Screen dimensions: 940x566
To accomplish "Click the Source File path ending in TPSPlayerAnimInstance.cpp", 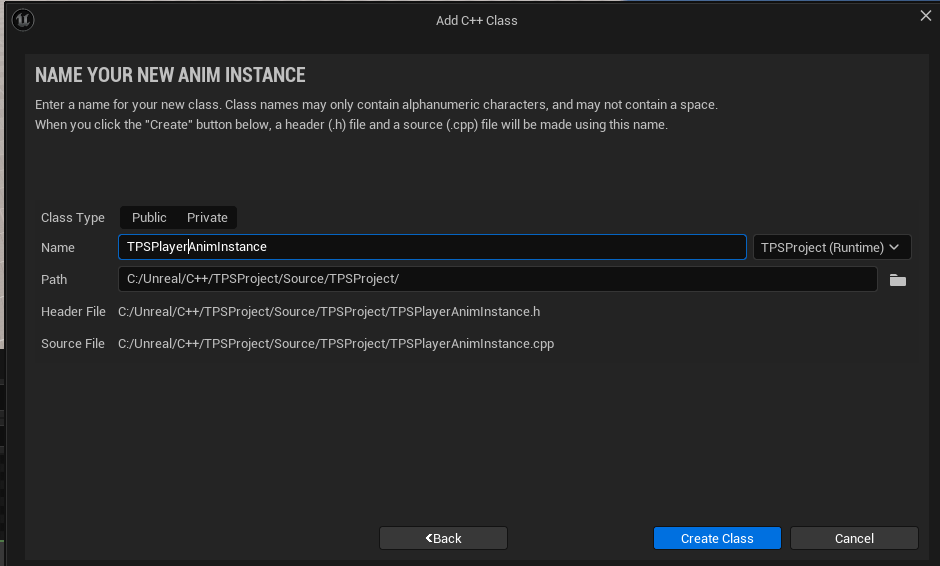I will [336, 344].
